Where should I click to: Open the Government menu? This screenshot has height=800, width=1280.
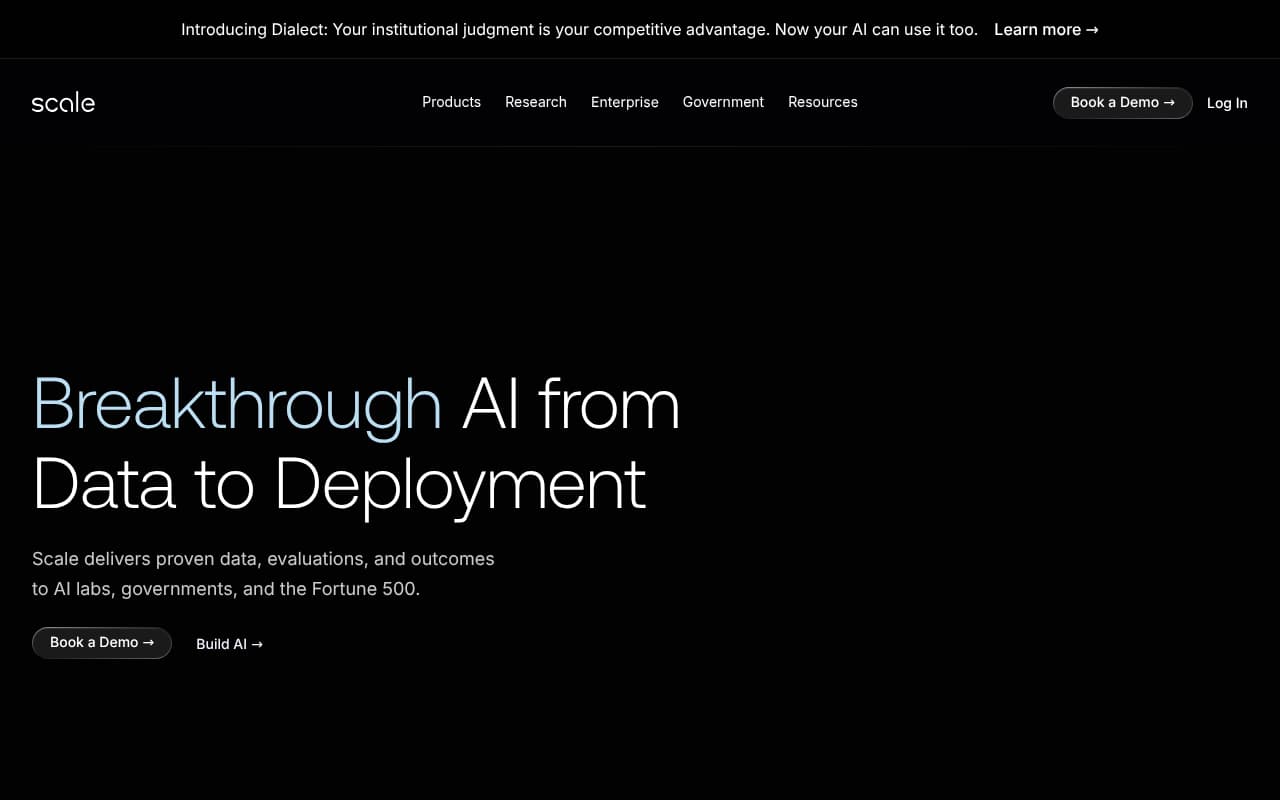[x=723, y=102]
